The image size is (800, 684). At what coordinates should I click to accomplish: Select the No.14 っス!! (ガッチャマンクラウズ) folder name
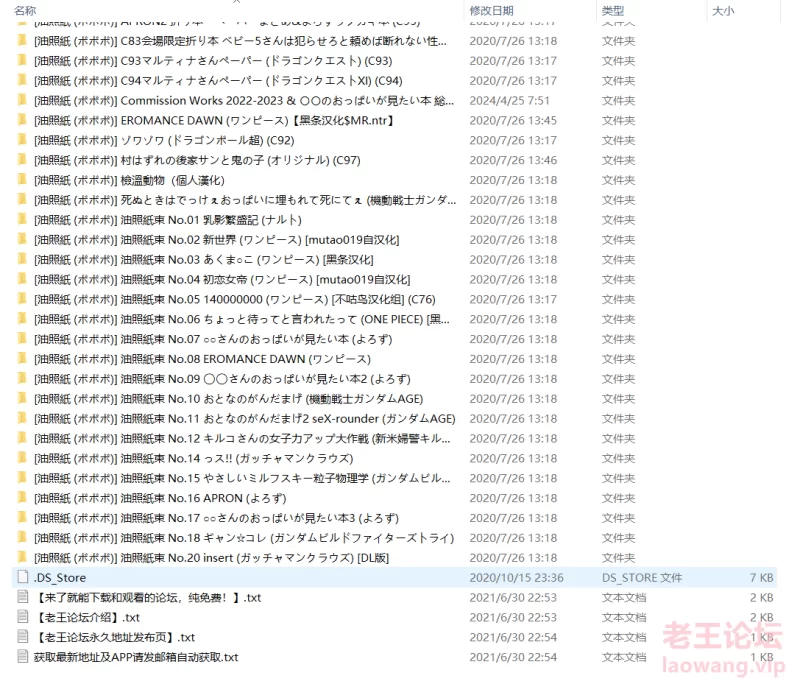click(x=193, y=459)
